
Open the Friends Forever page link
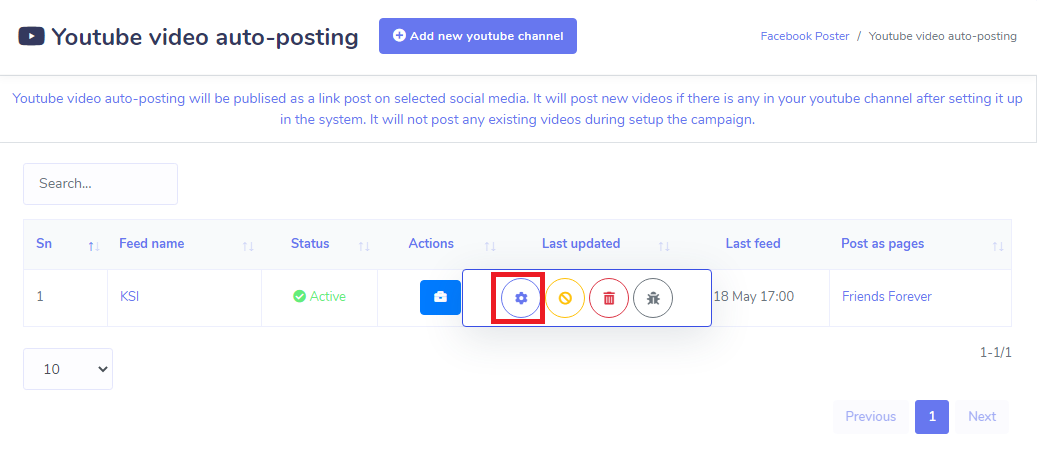click(x=886, y=296)
